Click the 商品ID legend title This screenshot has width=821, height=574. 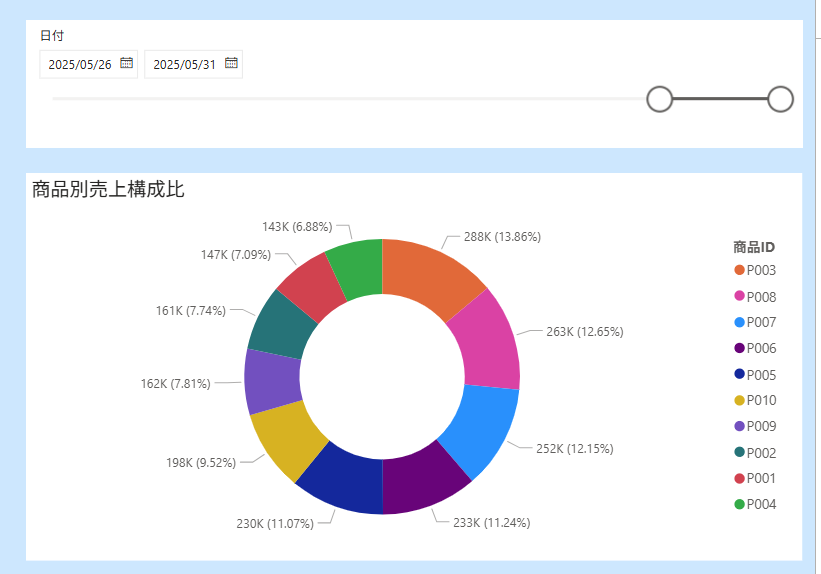(754, 247)
